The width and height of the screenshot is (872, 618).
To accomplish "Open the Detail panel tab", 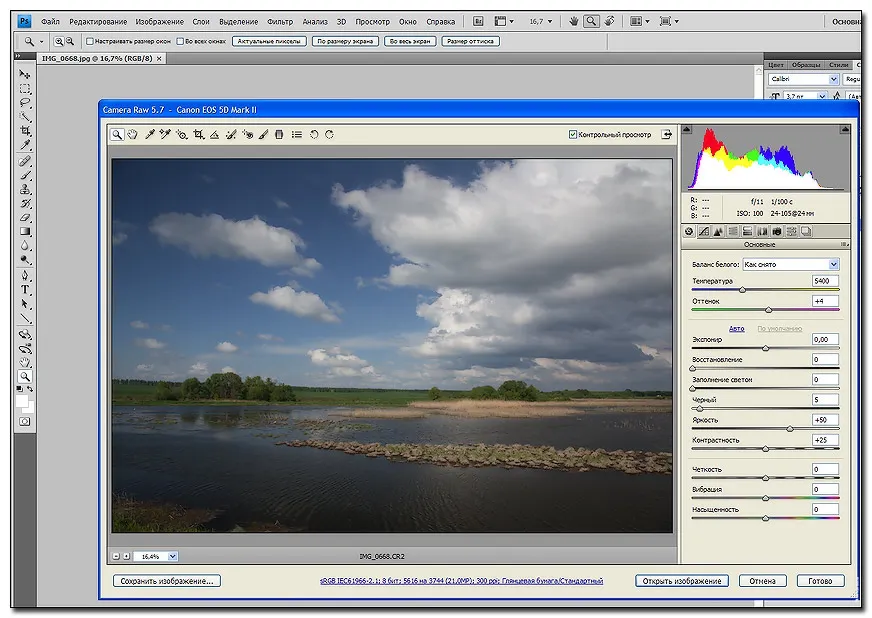I will 718,231.
